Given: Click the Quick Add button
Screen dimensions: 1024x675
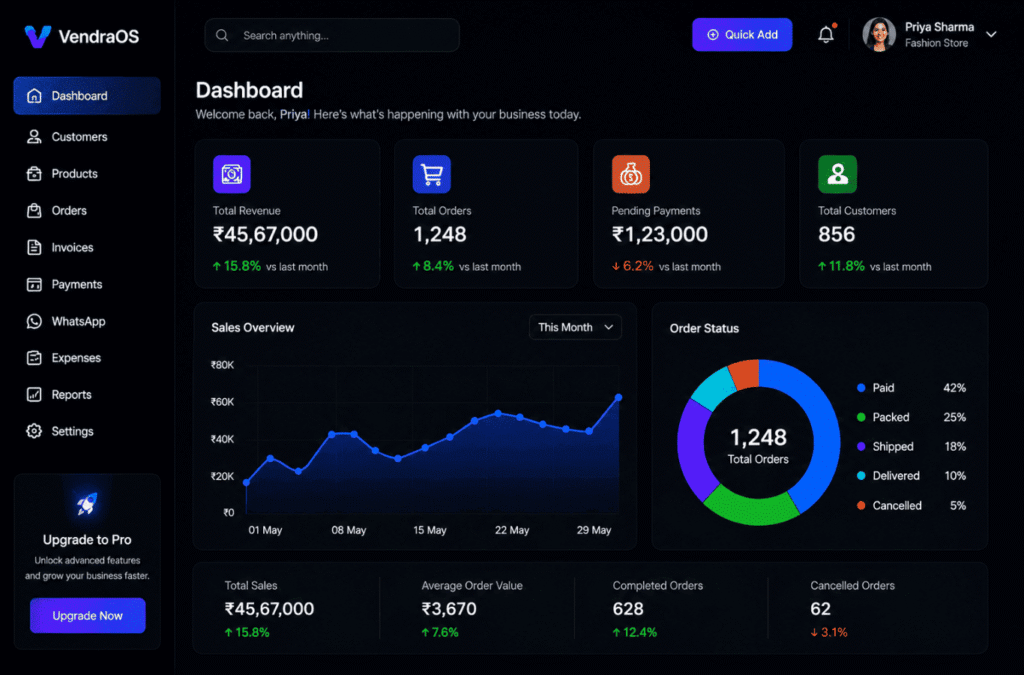Looking at the screenshot, I should [x=742, y=35].
